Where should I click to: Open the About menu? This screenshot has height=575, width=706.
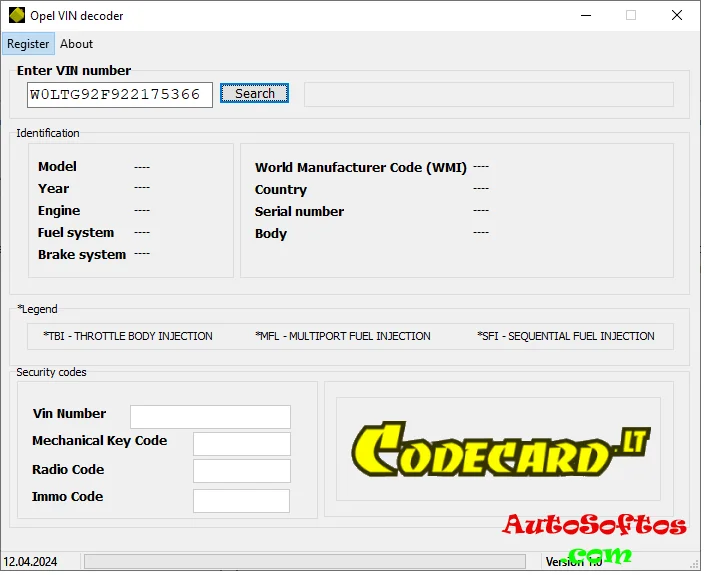(76, 44)
